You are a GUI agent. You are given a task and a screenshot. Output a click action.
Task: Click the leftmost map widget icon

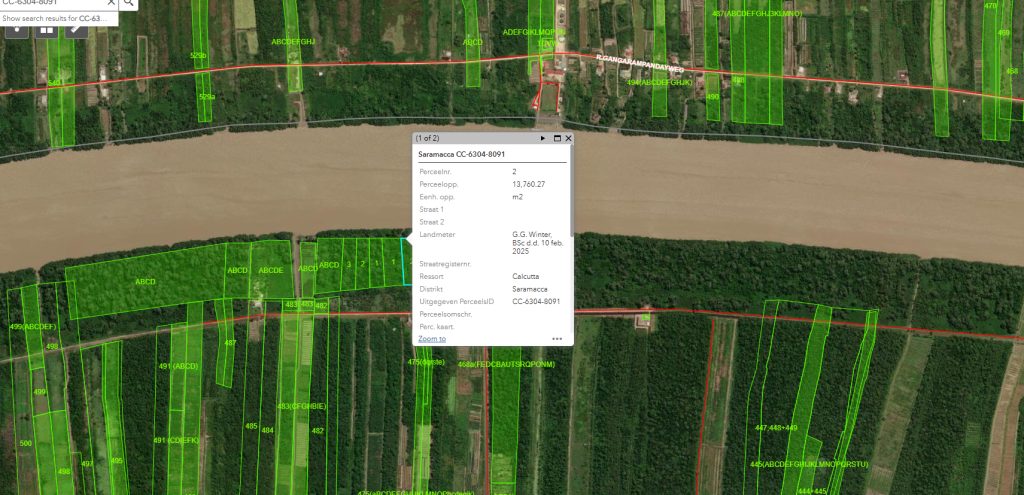[x=17, y=29]
